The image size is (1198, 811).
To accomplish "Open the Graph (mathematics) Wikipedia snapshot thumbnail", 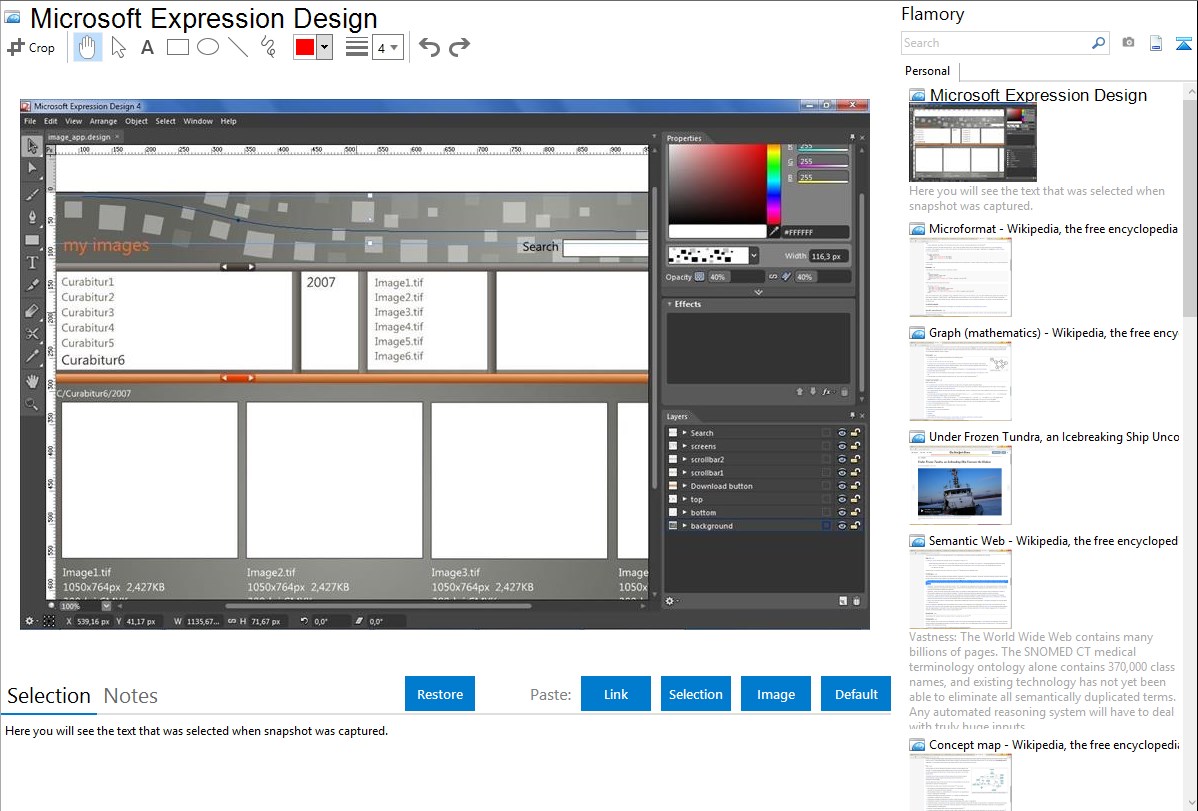I will (960, 381).
